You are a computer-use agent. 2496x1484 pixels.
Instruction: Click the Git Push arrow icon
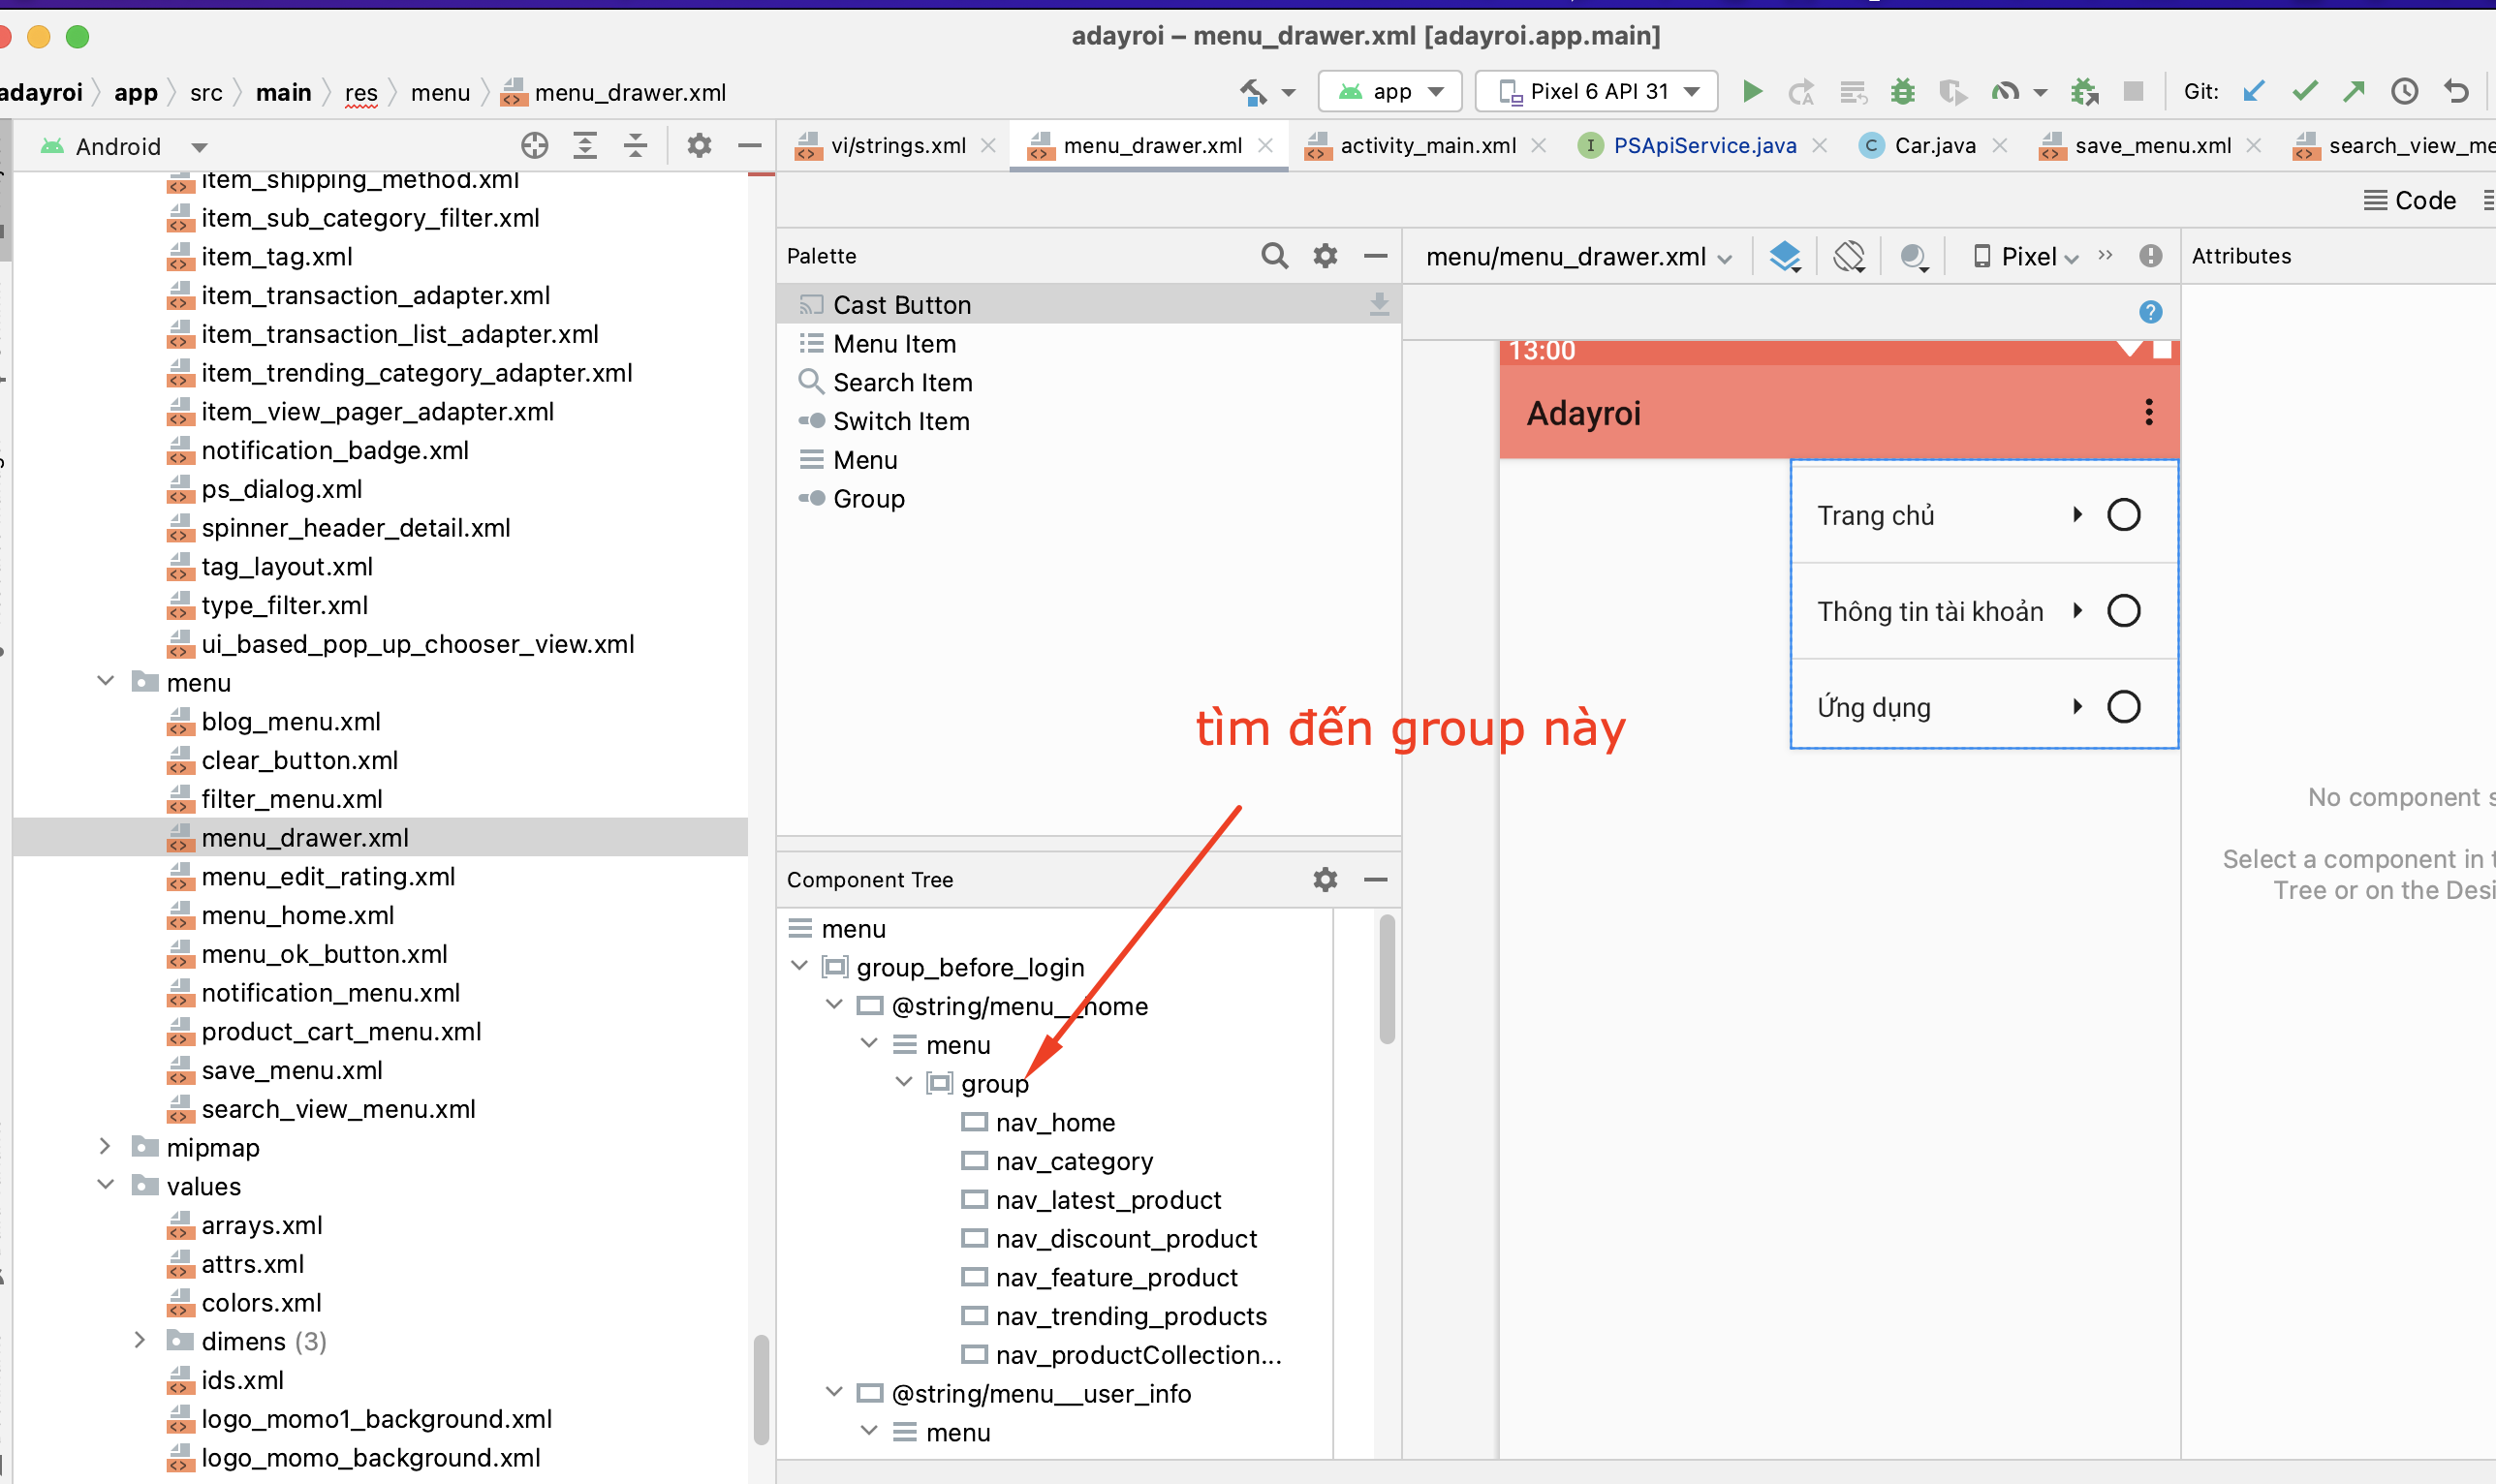tap(2354, 92)
